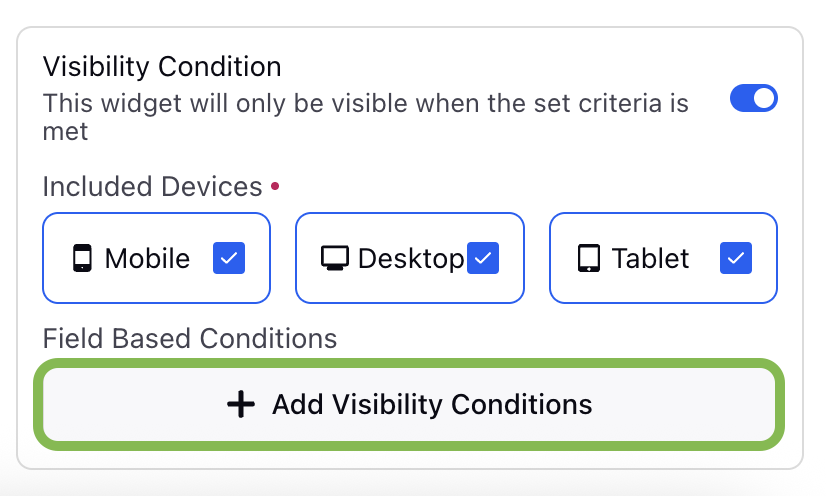The width and height of the screenshot is (826, 496).
Task: Uncheck the Tablet checkbox
Action: (736, 258)
